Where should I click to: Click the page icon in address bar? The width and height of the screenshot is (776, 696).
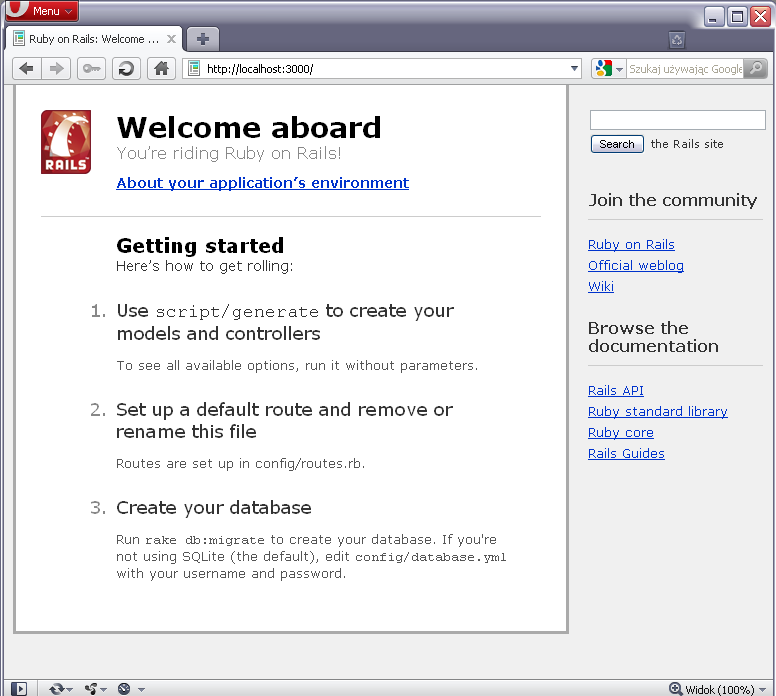[x=194, y=68]
